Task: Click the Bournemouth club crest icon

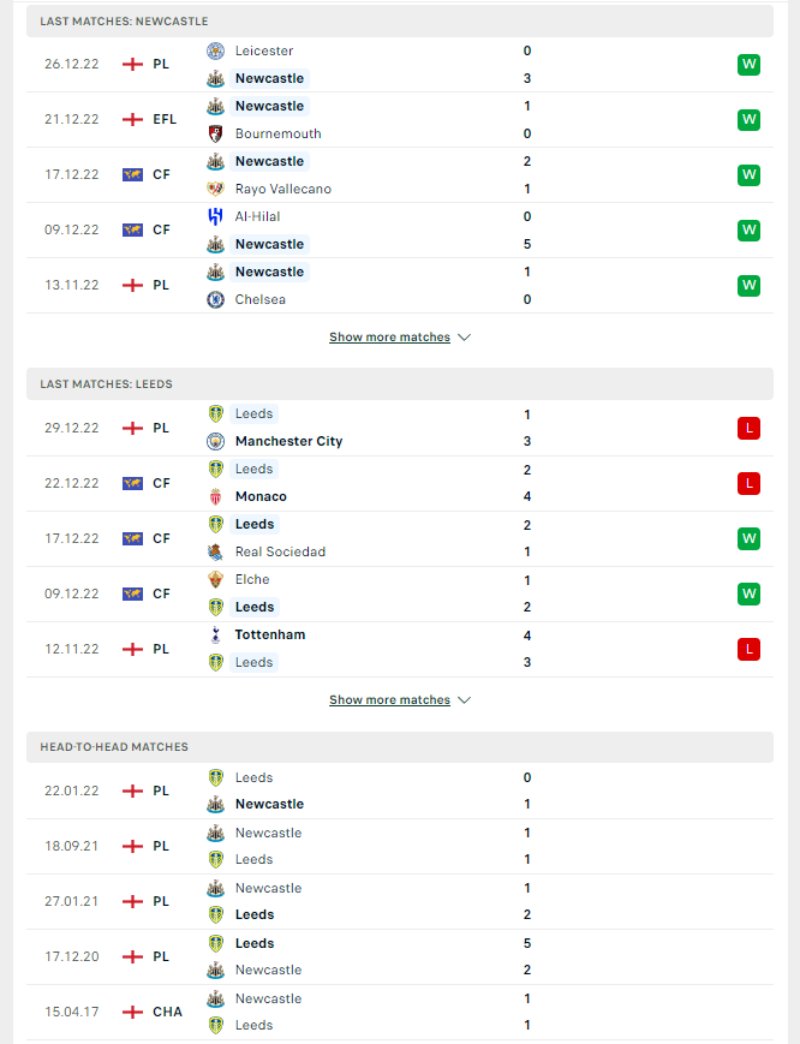Action: 215,133
